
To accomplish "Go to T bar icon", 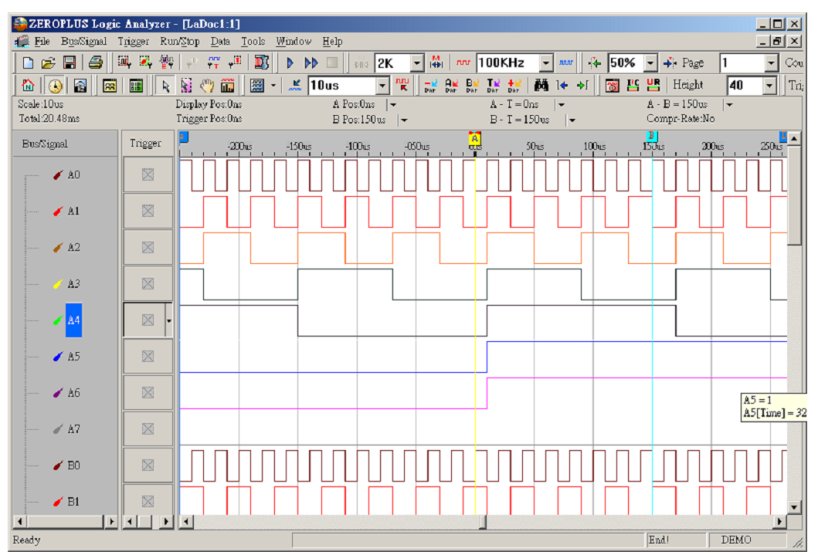I will tap(493, 85).
